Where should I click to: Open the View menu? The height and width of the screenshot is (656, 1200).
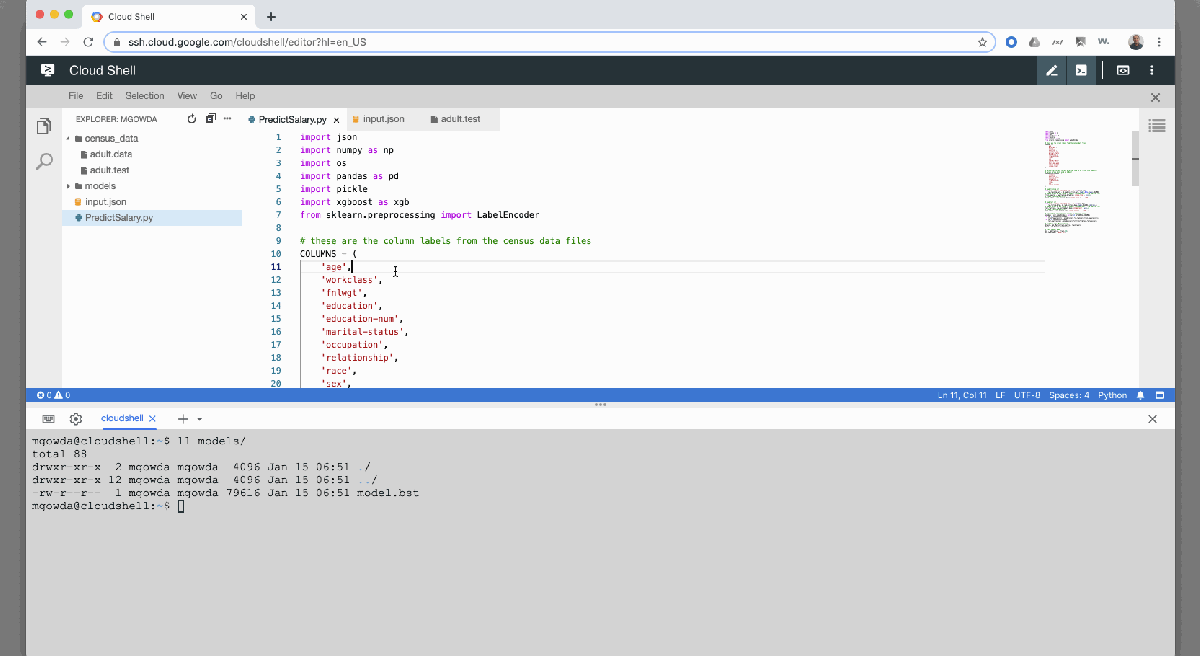[187, 96]
